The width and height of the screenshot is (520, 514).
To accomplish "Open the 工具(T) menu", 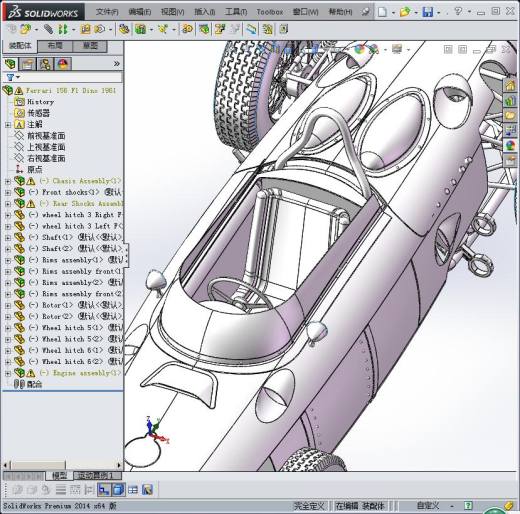I will coord(236,12).
